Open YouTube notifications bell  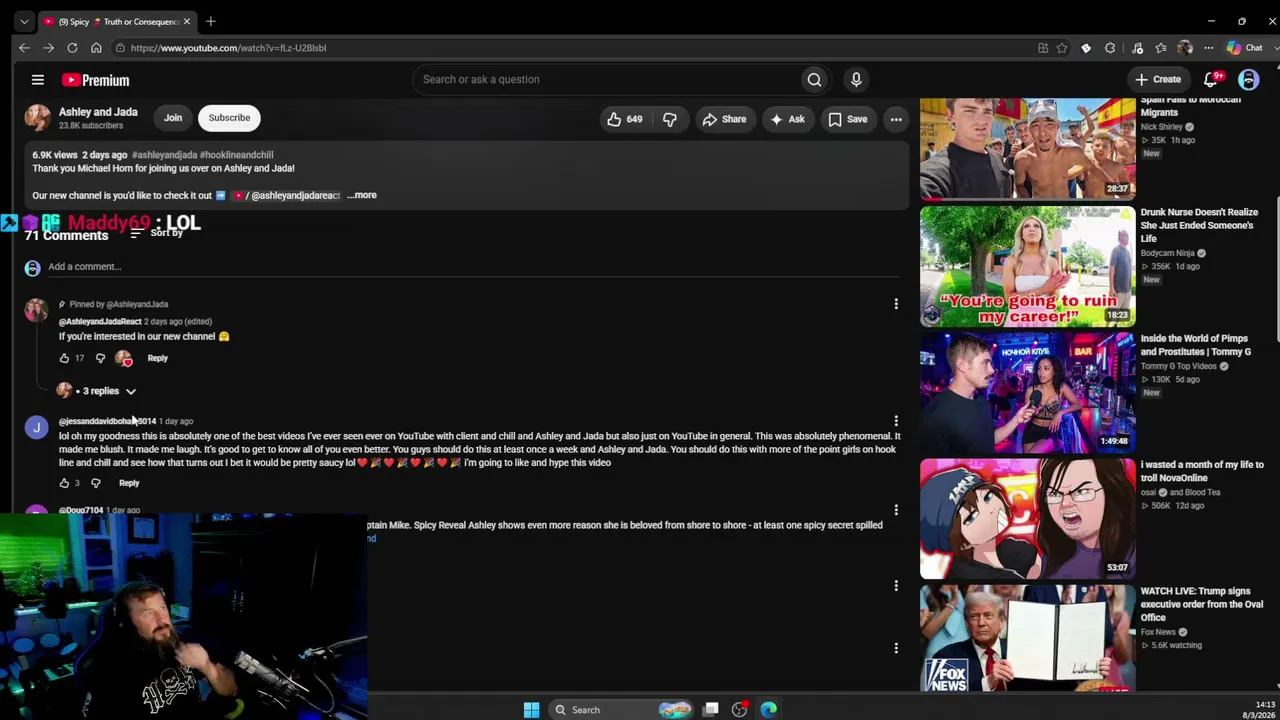[1212, 79]
